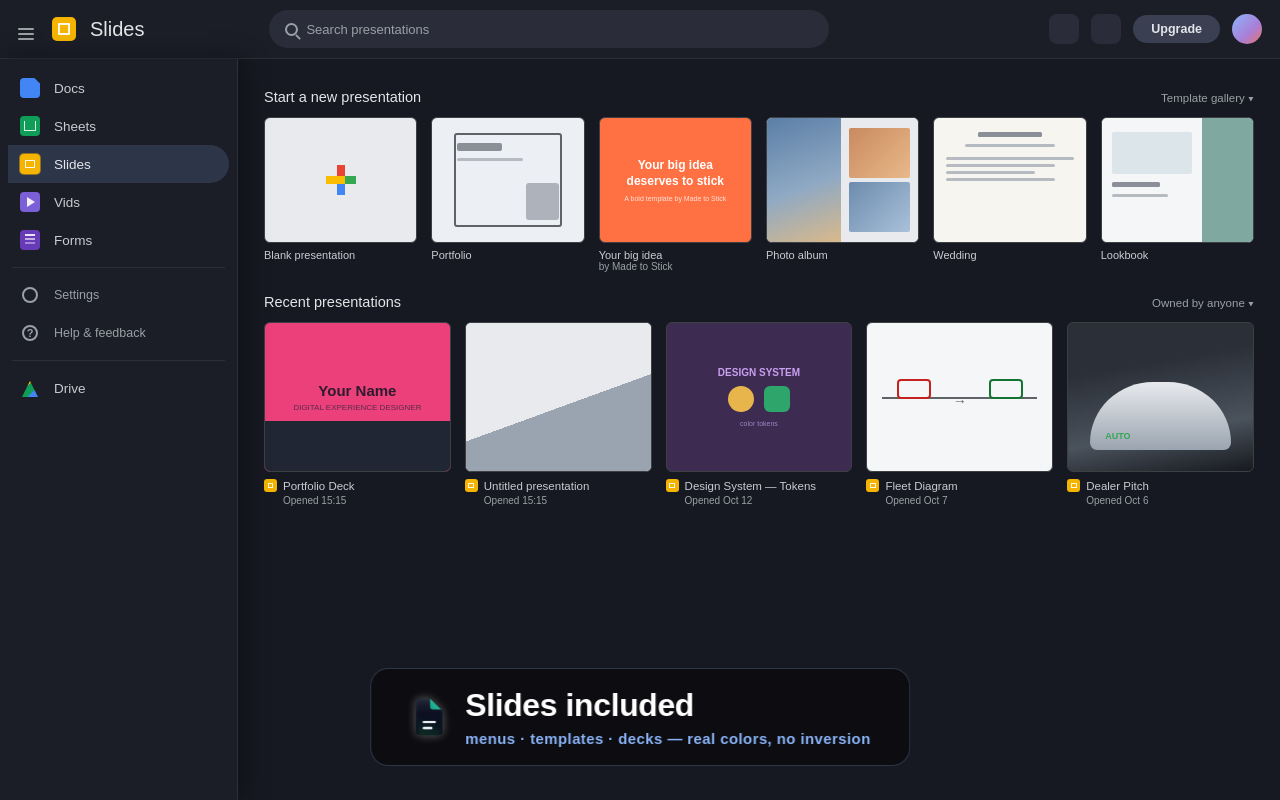Viewport: 1280px width, 800px height.
Task: Choose the Lookbook template
Action: (1177, 180)
